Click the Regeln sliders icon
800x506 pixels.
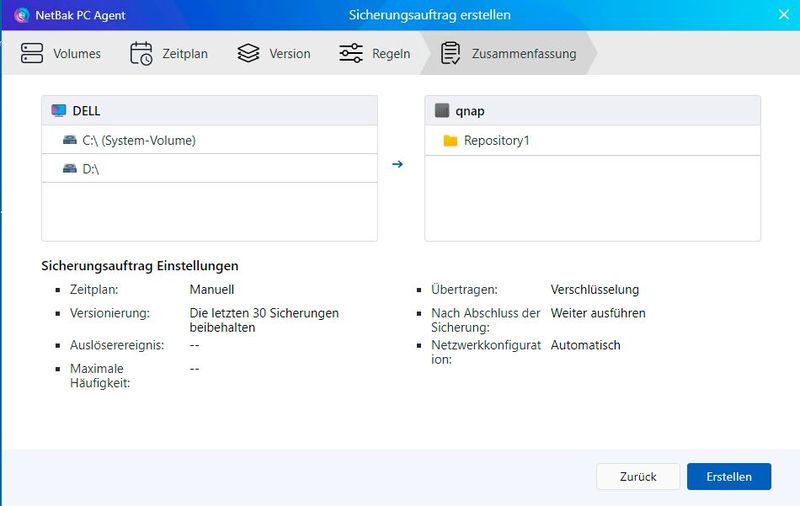[x=351, y=53]
